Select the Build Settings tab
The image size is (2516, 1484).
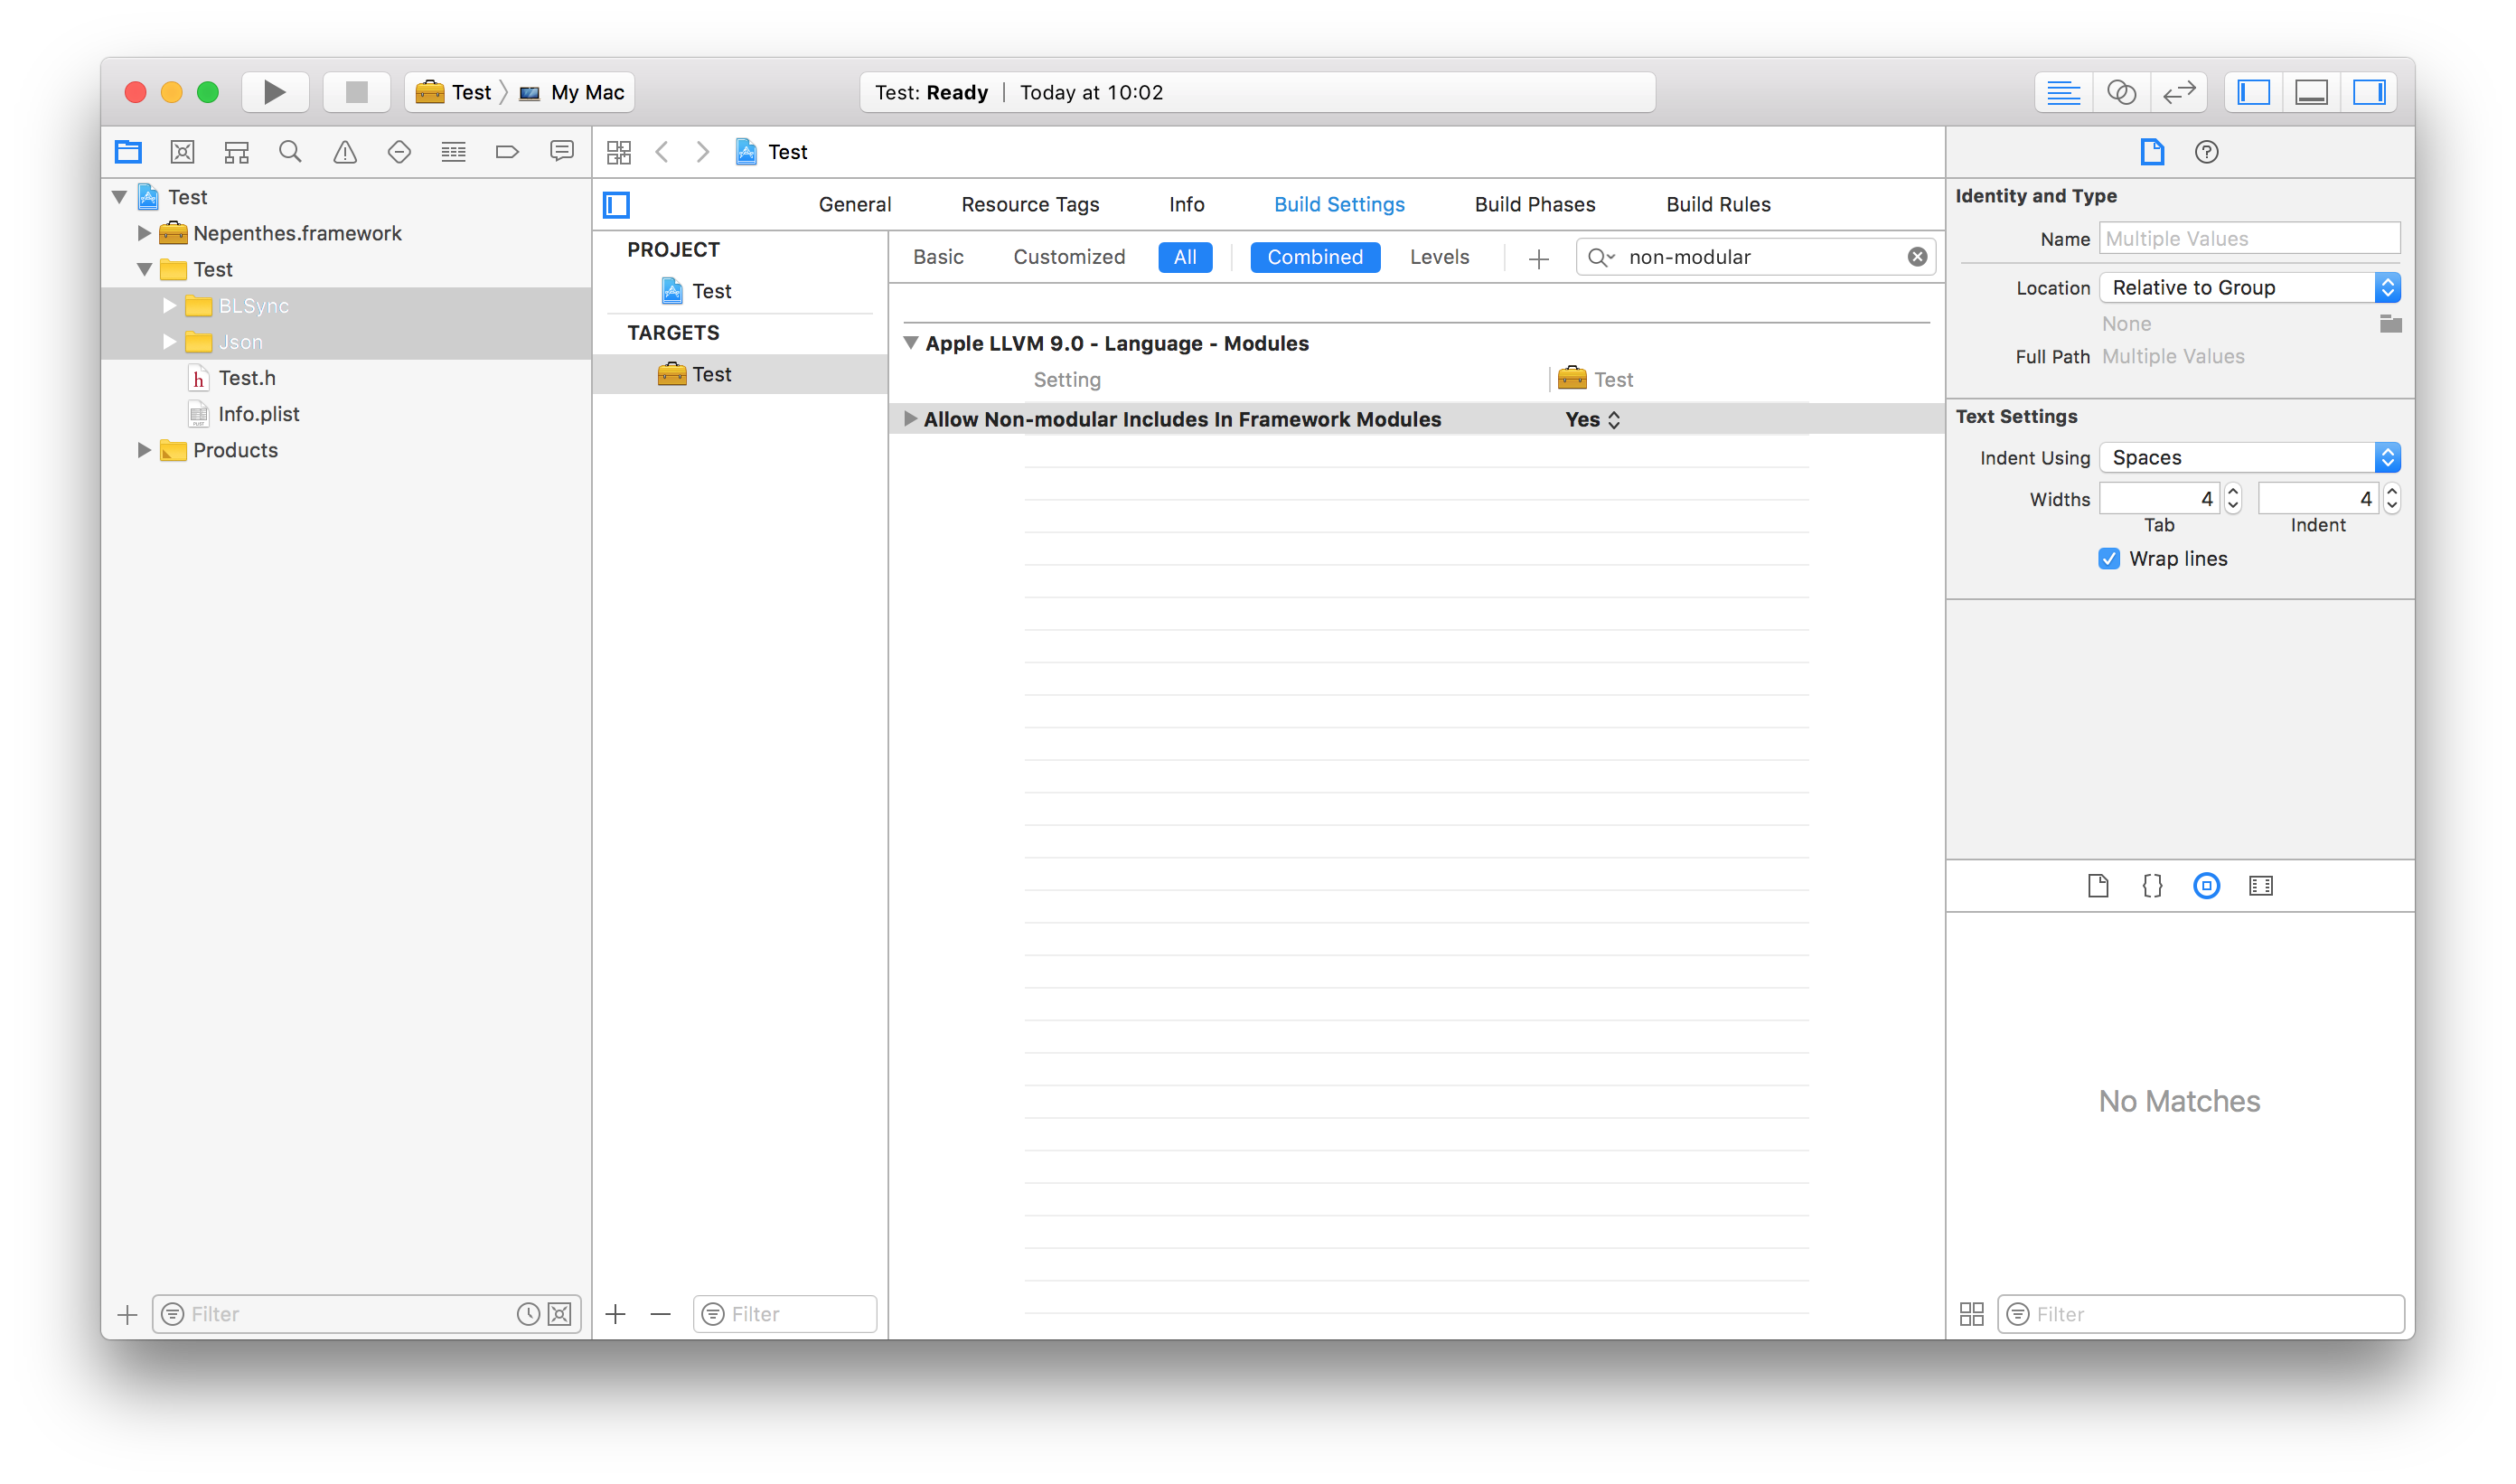point(1339,205)
